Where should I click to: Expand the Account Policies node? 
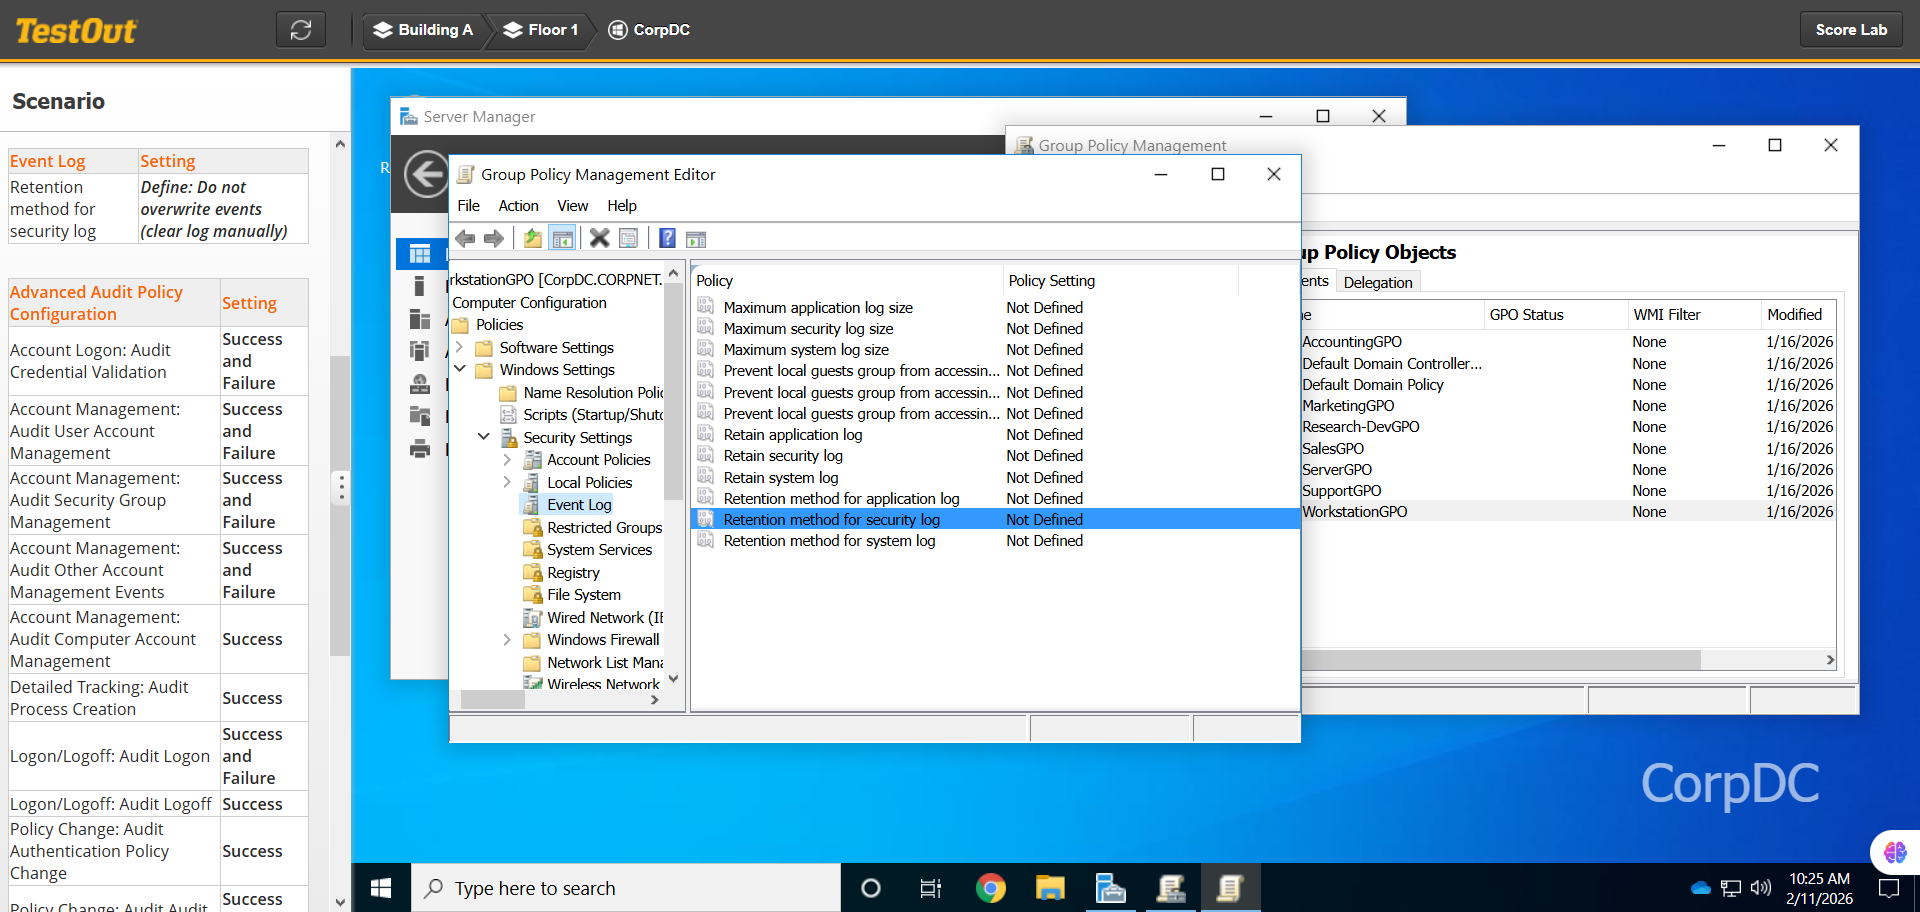[x=507, y=460]
